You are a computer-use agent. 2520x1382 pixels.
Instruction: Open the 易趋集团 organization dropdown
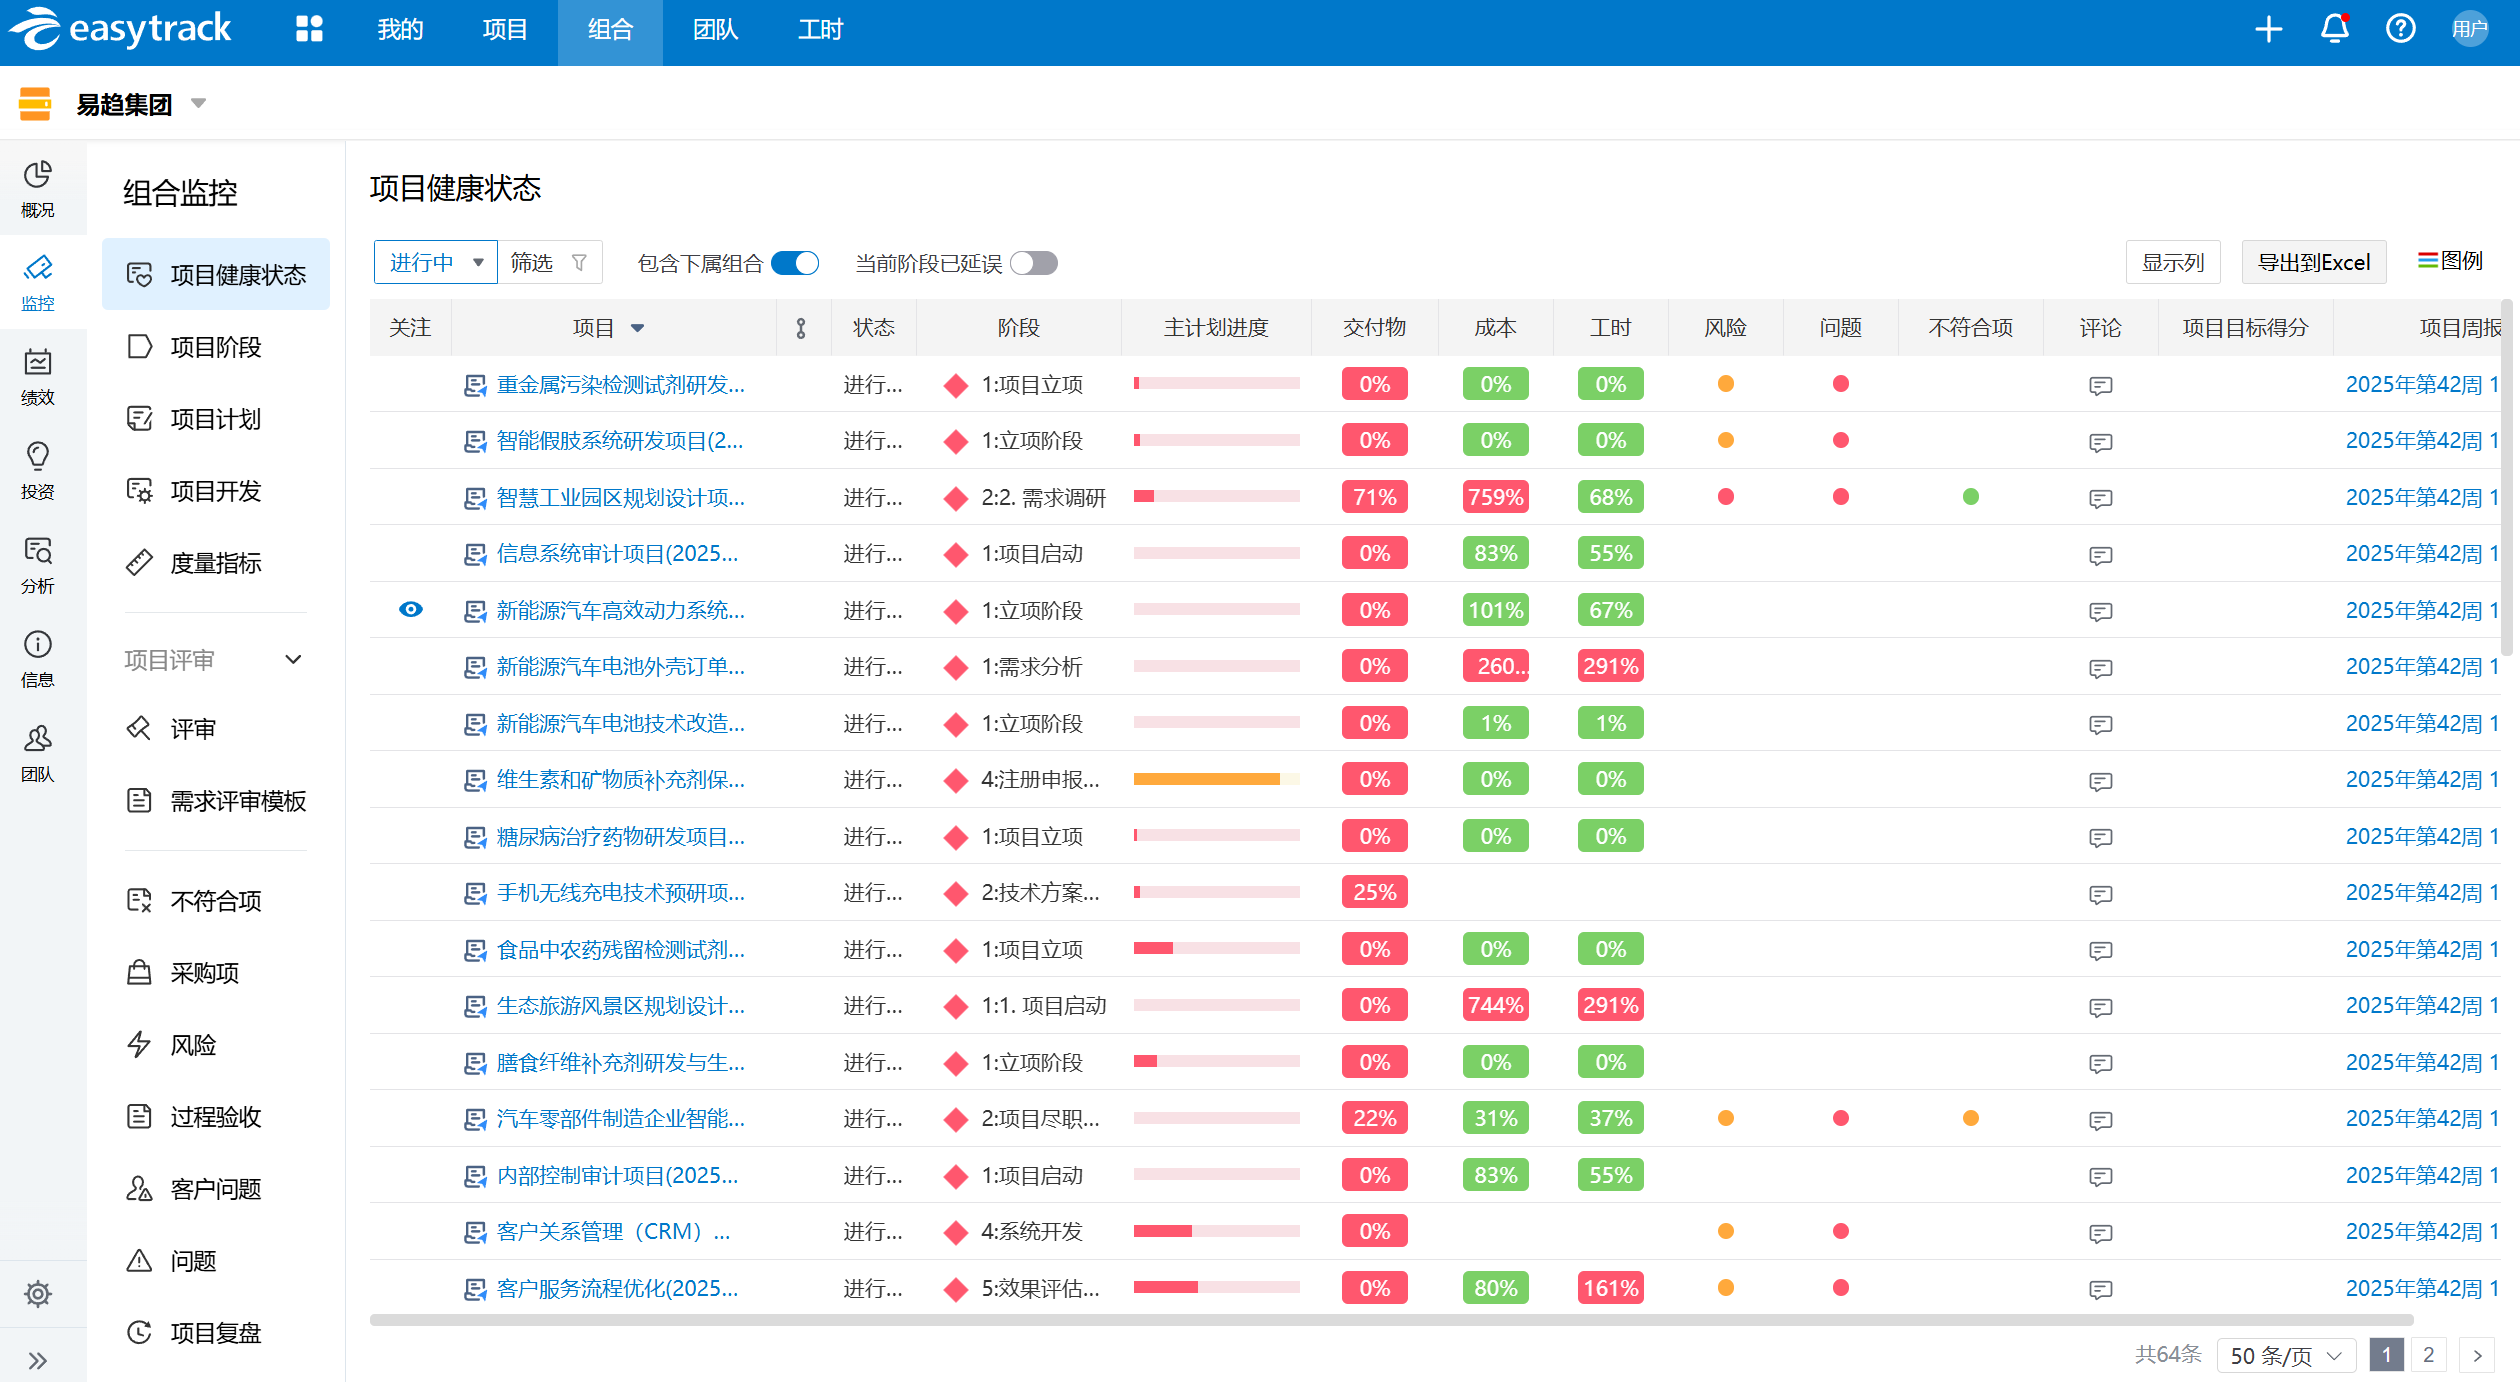pyautogui.click(x=198, y=103)
